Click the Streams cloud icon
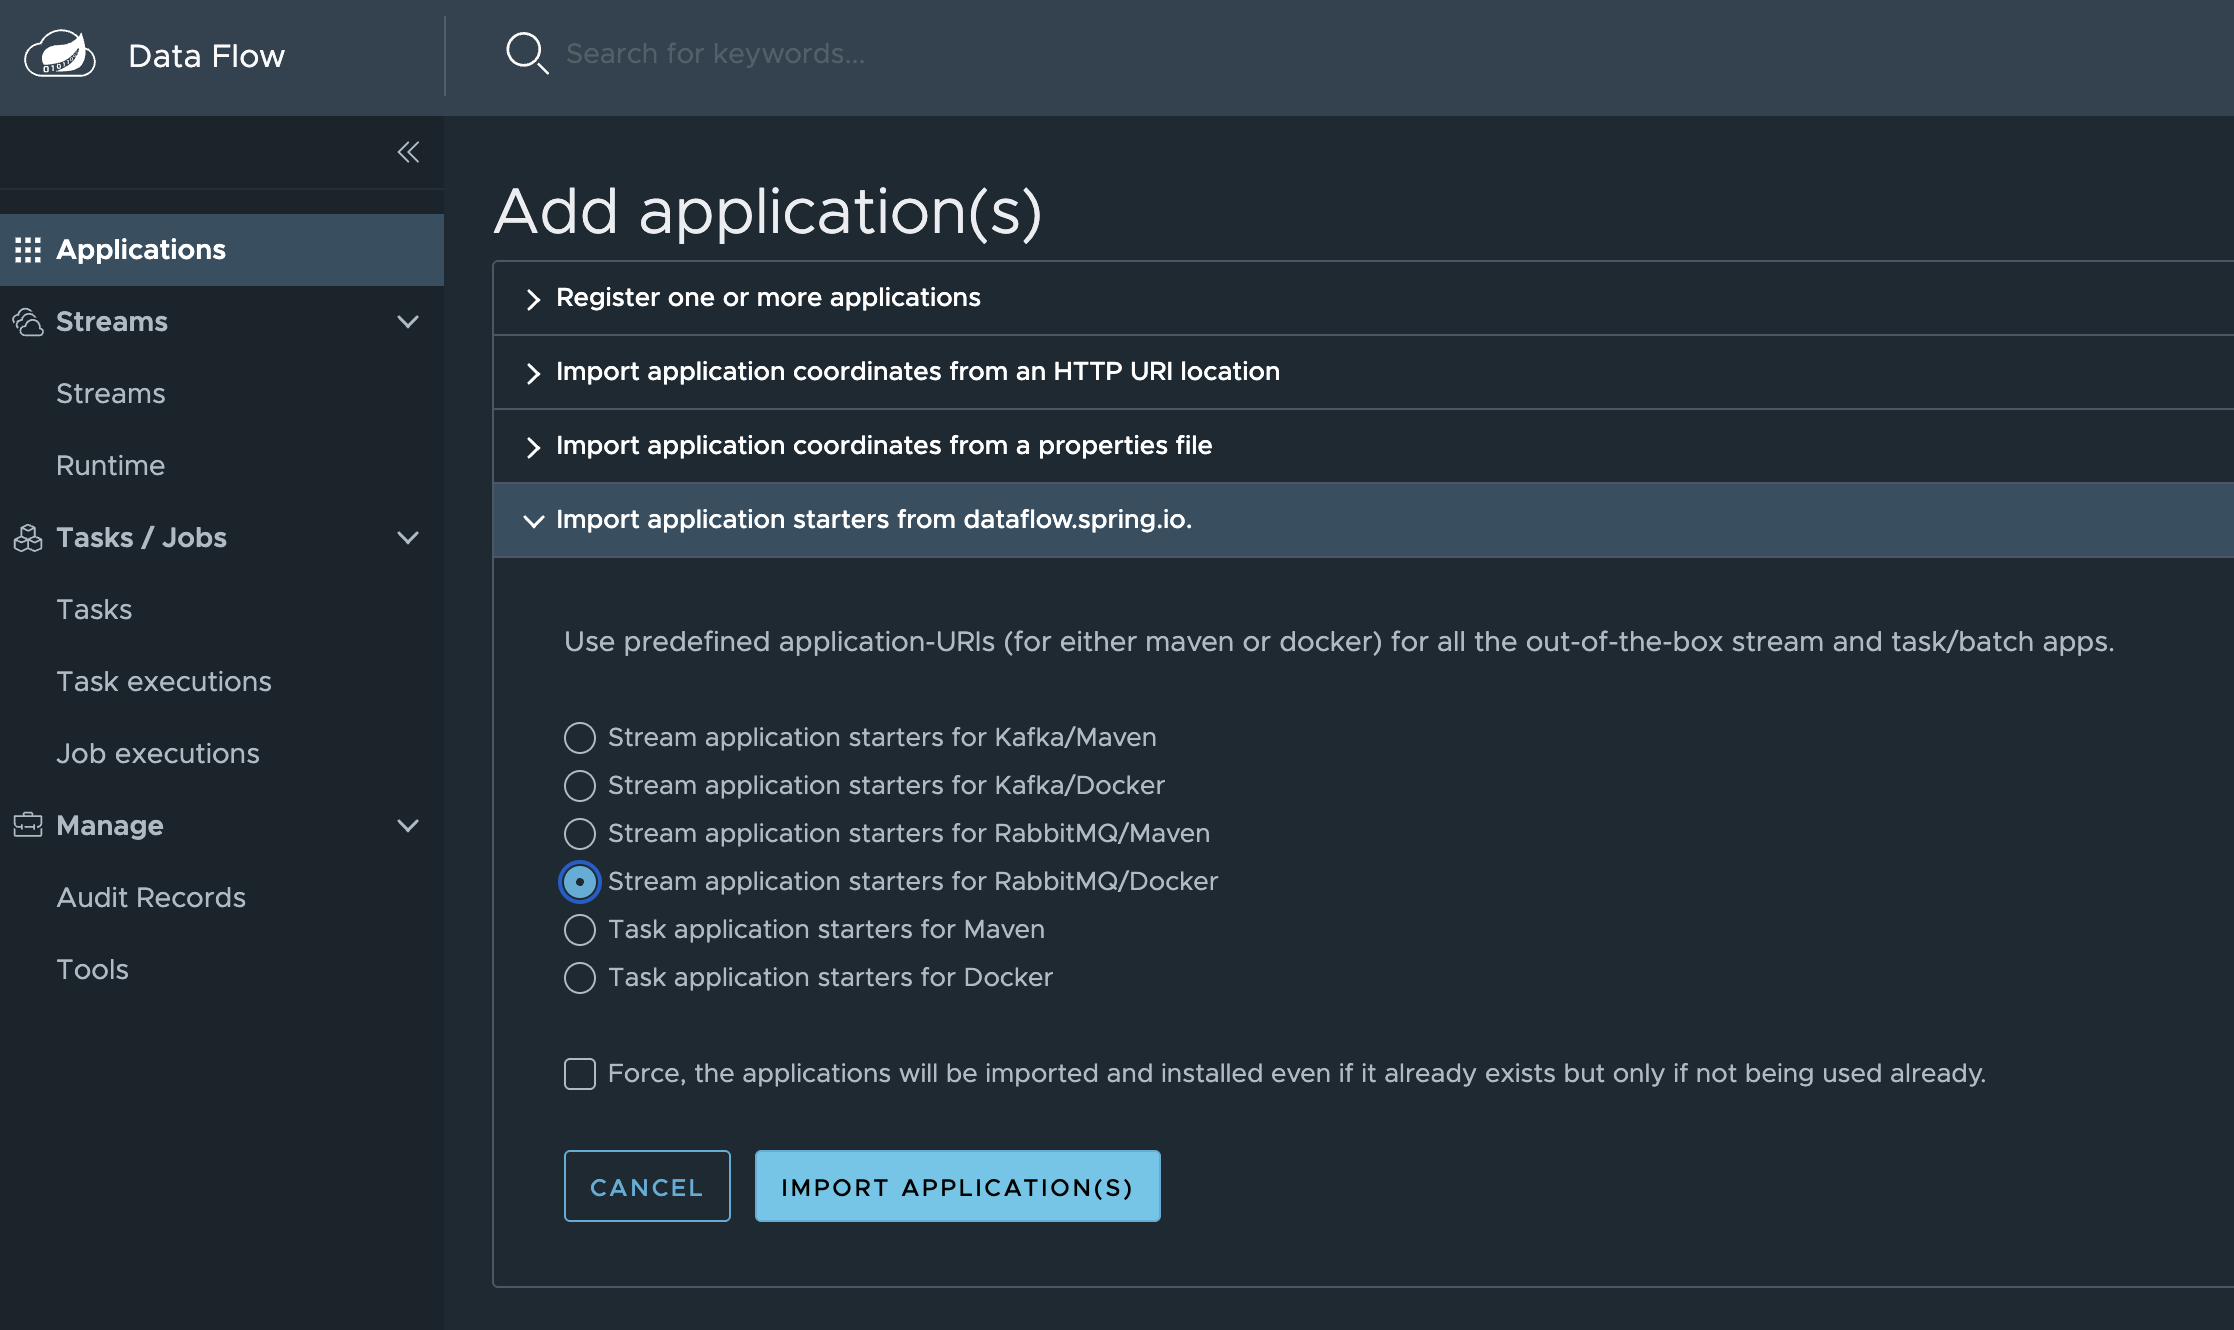 click(28, 322)
